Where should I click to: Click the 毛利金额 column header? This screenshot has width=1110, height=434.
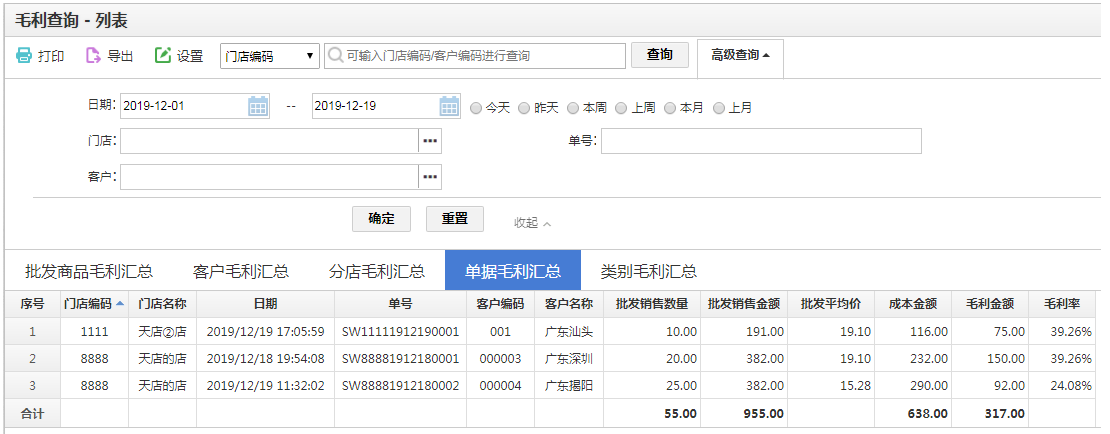990,304
